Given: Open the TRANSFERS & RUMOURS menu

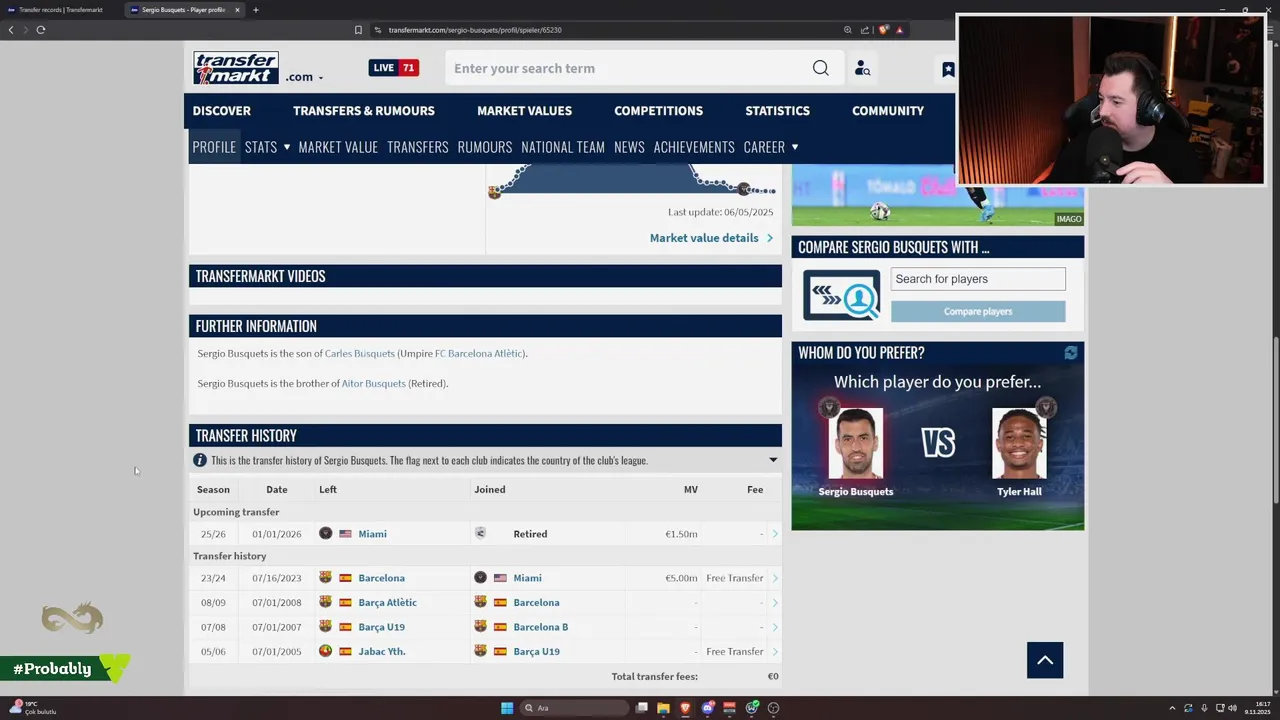Looking at the screenshot, I should pyautogui.click(x=364, y=111).
